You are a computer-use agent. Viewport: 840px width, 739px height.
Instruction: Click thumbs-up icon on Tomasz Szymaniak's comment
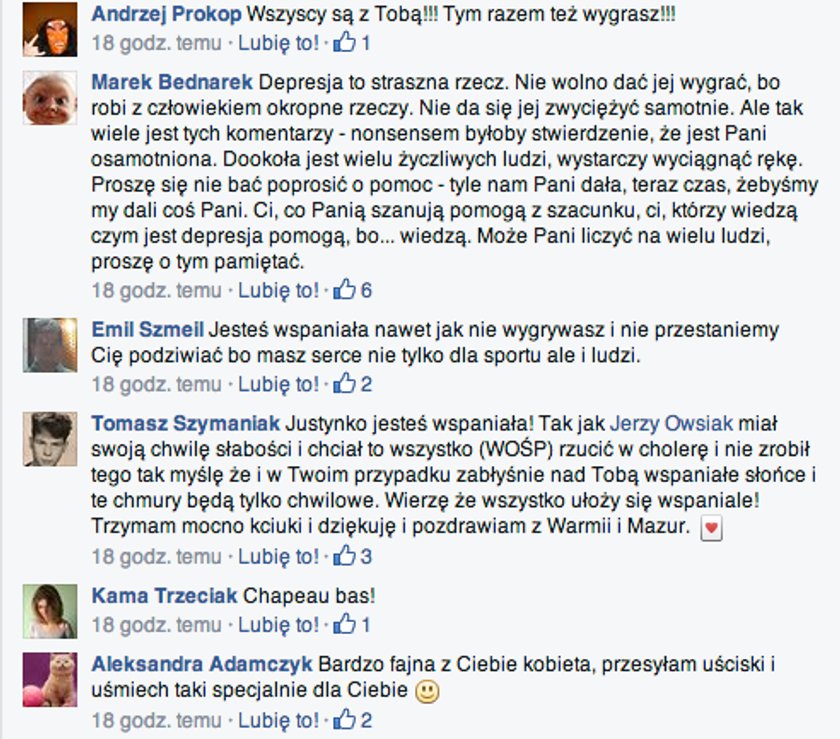click(x=344, y=555)
